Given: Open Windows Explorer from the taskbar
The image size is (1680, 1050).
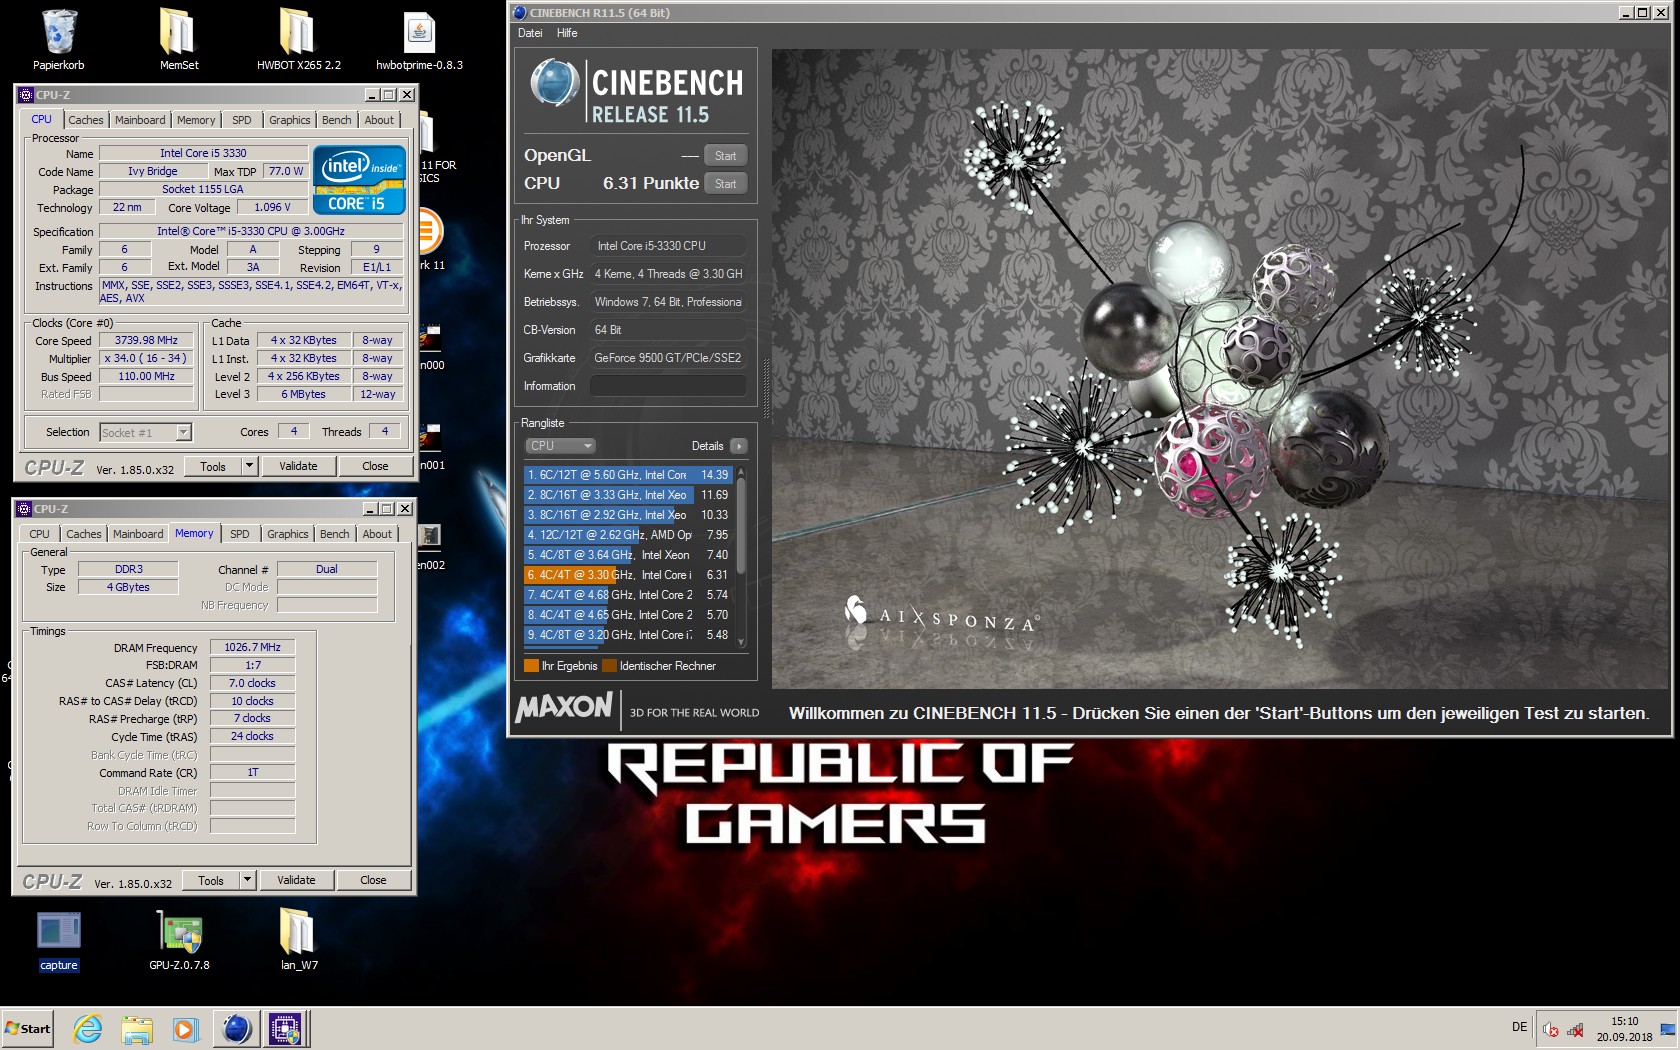Looking at the screenshot, I should point(136,1028).
